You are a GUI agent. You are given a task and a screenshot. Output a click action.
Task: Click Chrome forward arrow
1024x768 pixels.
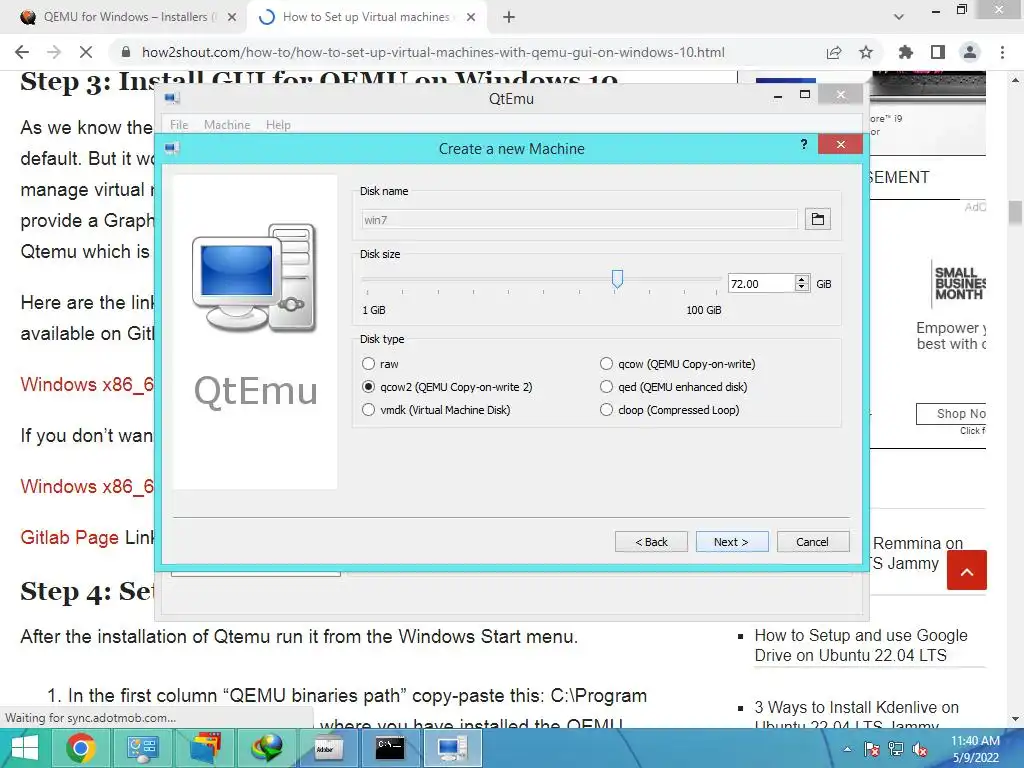point(54,52)
